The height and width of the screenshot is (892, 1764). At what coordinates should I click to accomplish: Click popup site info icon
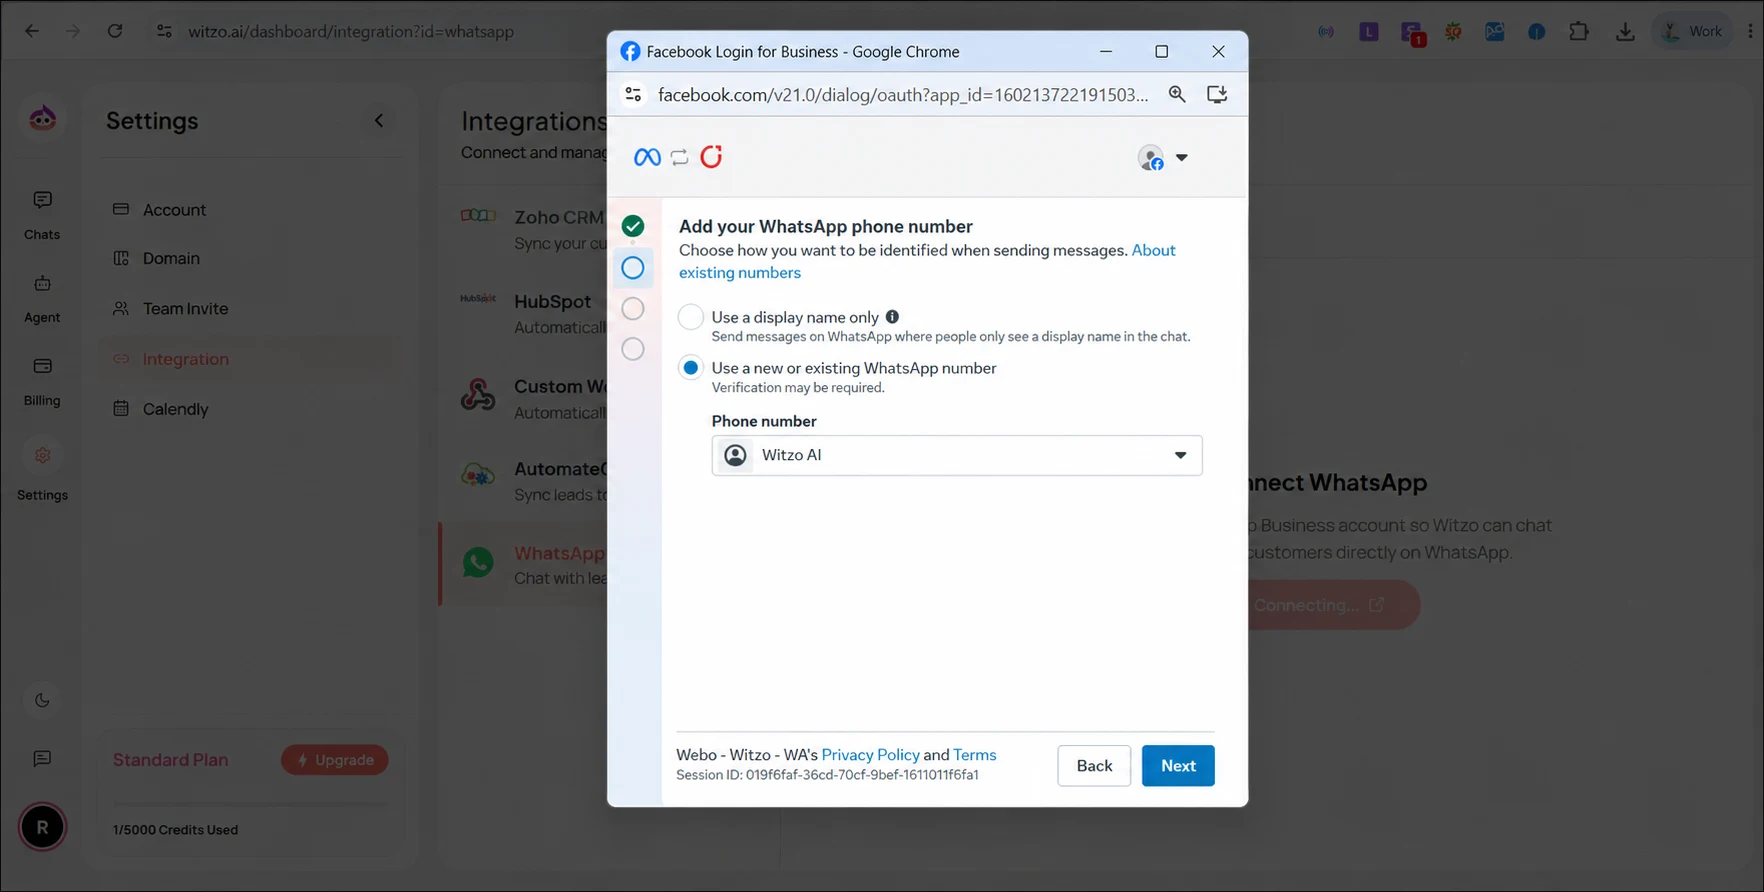point(633,94)
